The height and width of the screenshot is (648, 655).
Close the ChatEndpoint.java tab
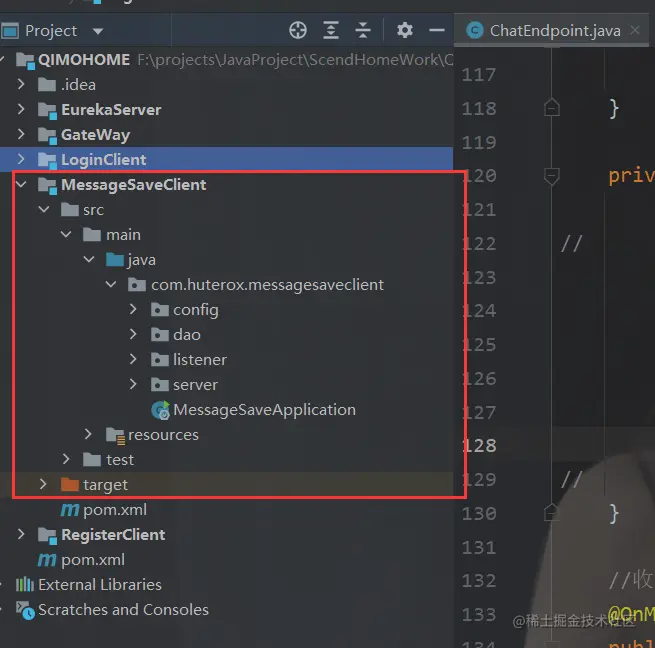[x=635, y=30]
